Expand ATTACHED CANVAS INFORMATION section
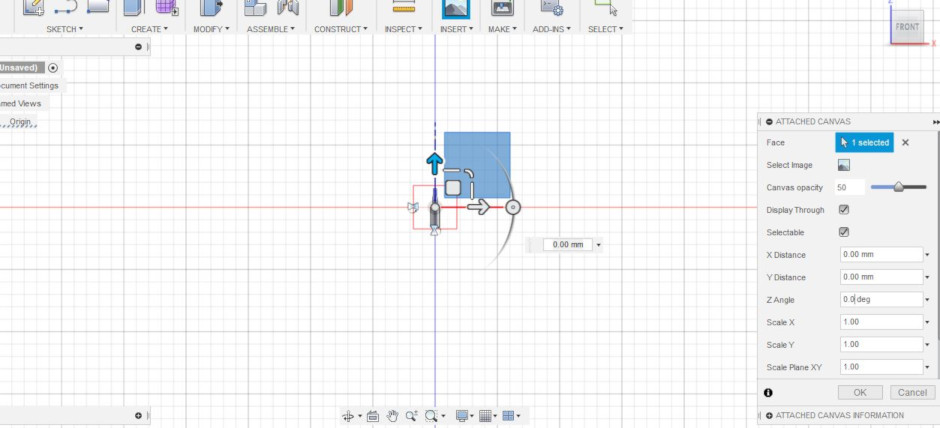The width and height of the screenshot is (940, 428). tap(769, 415)
